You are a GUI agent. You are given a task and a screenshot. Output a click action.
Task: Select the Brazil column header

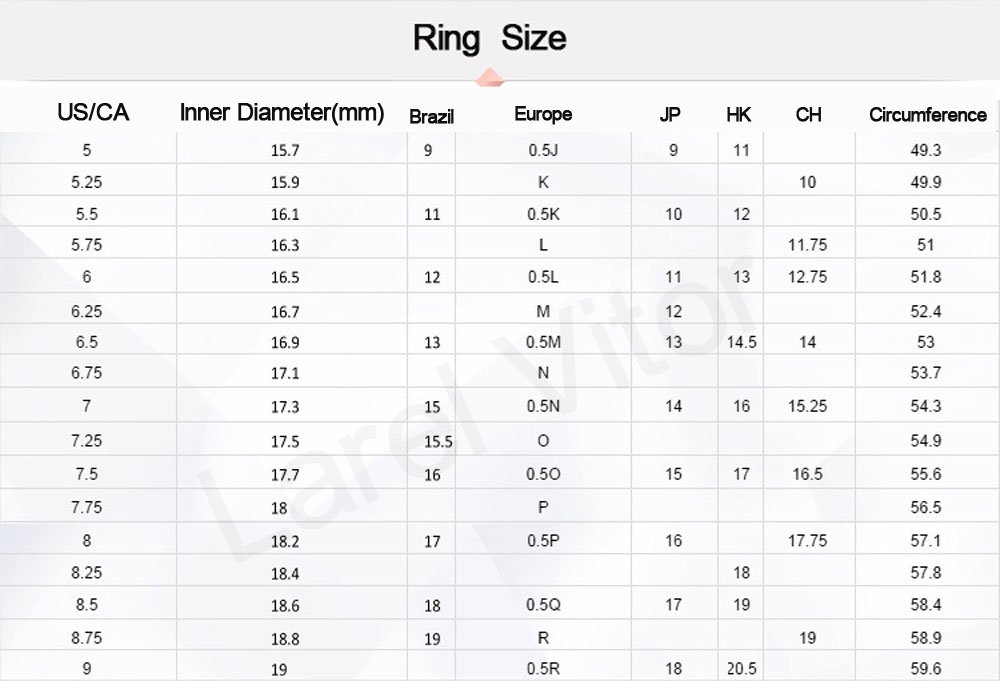(x=432, y=116)
